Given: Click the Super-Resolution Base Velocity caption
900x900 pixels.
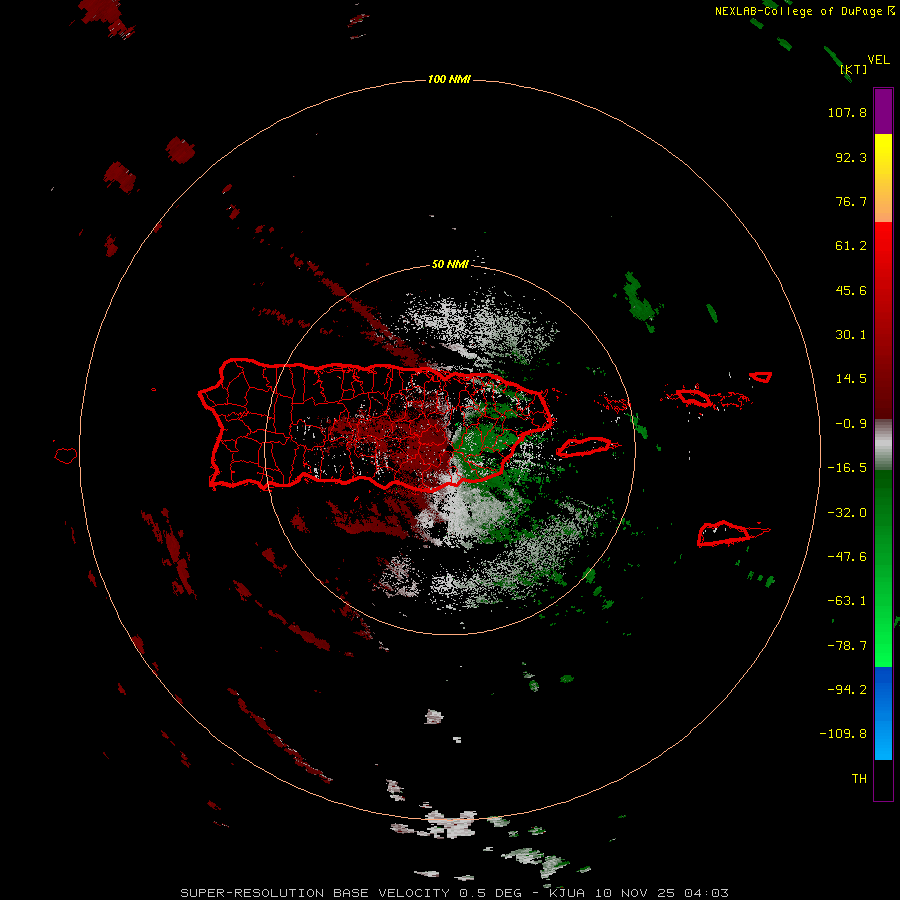Looking at the screenshot, I should [455, 893].
